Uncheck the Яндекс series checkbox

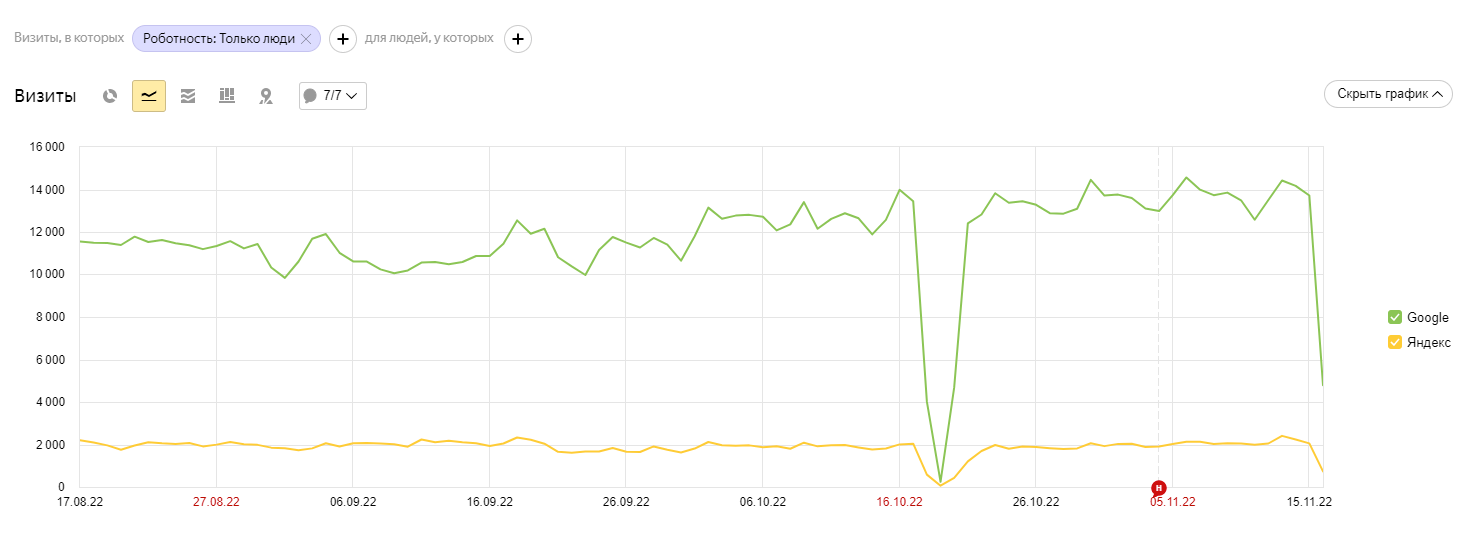click(x=1394, y=342)
